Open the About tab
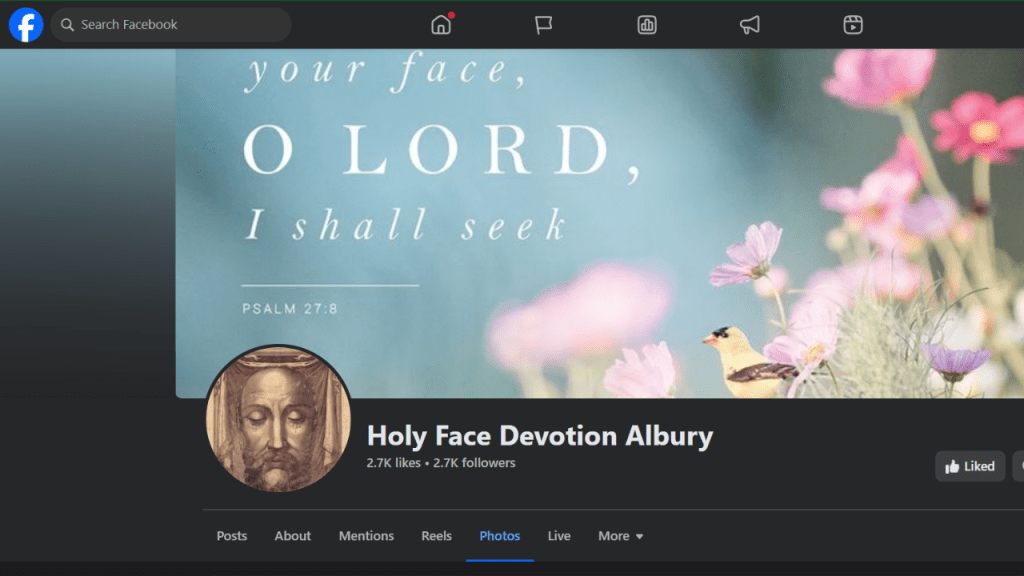The image size is (1024, 576). tap(293, 536)
